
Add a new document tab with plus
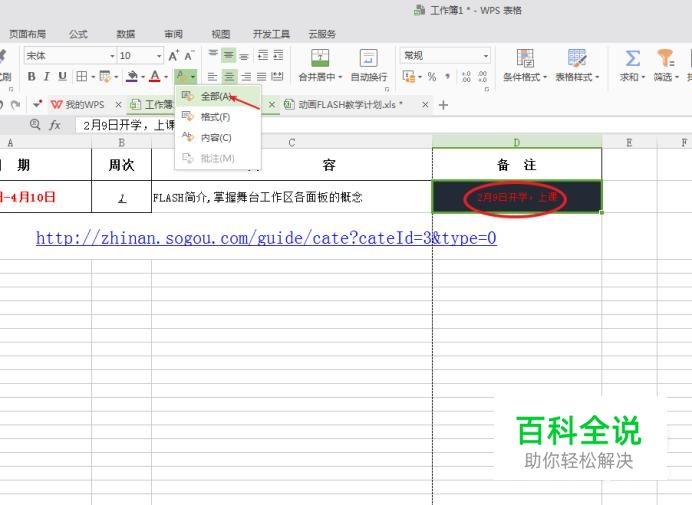pos(444,105)
